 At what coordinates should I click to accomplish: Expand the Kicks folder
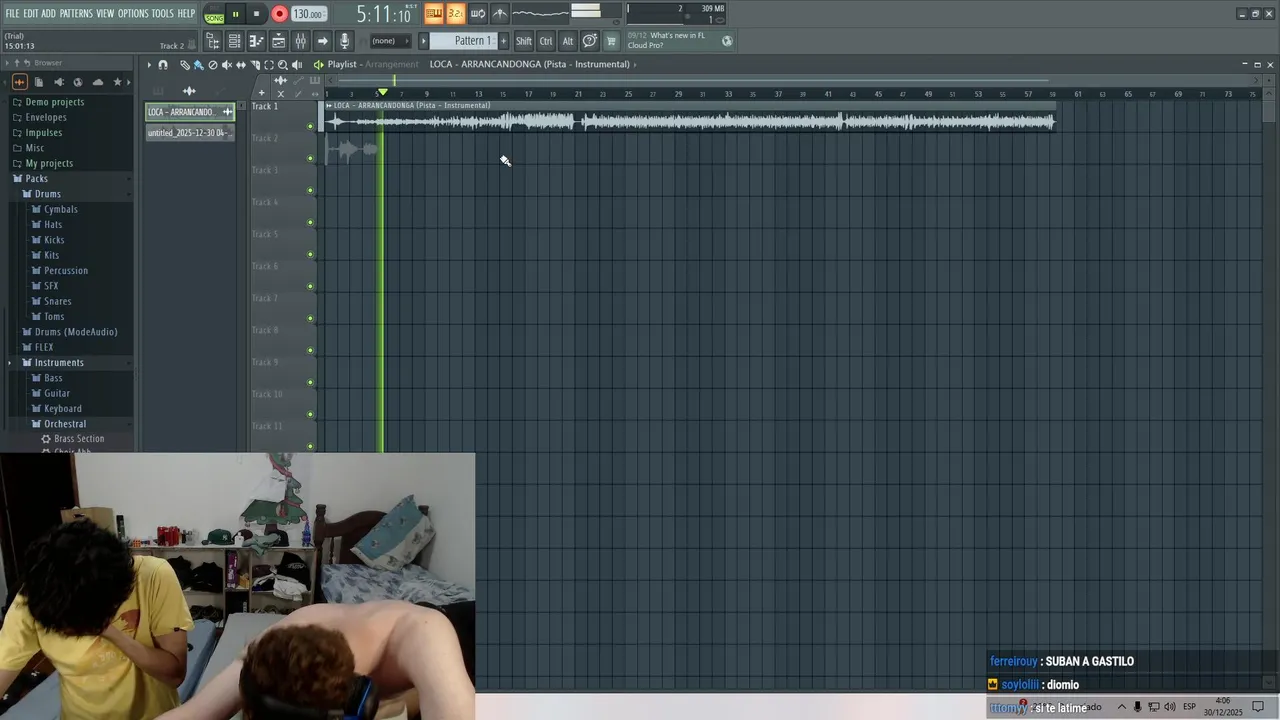coord(54,240)
